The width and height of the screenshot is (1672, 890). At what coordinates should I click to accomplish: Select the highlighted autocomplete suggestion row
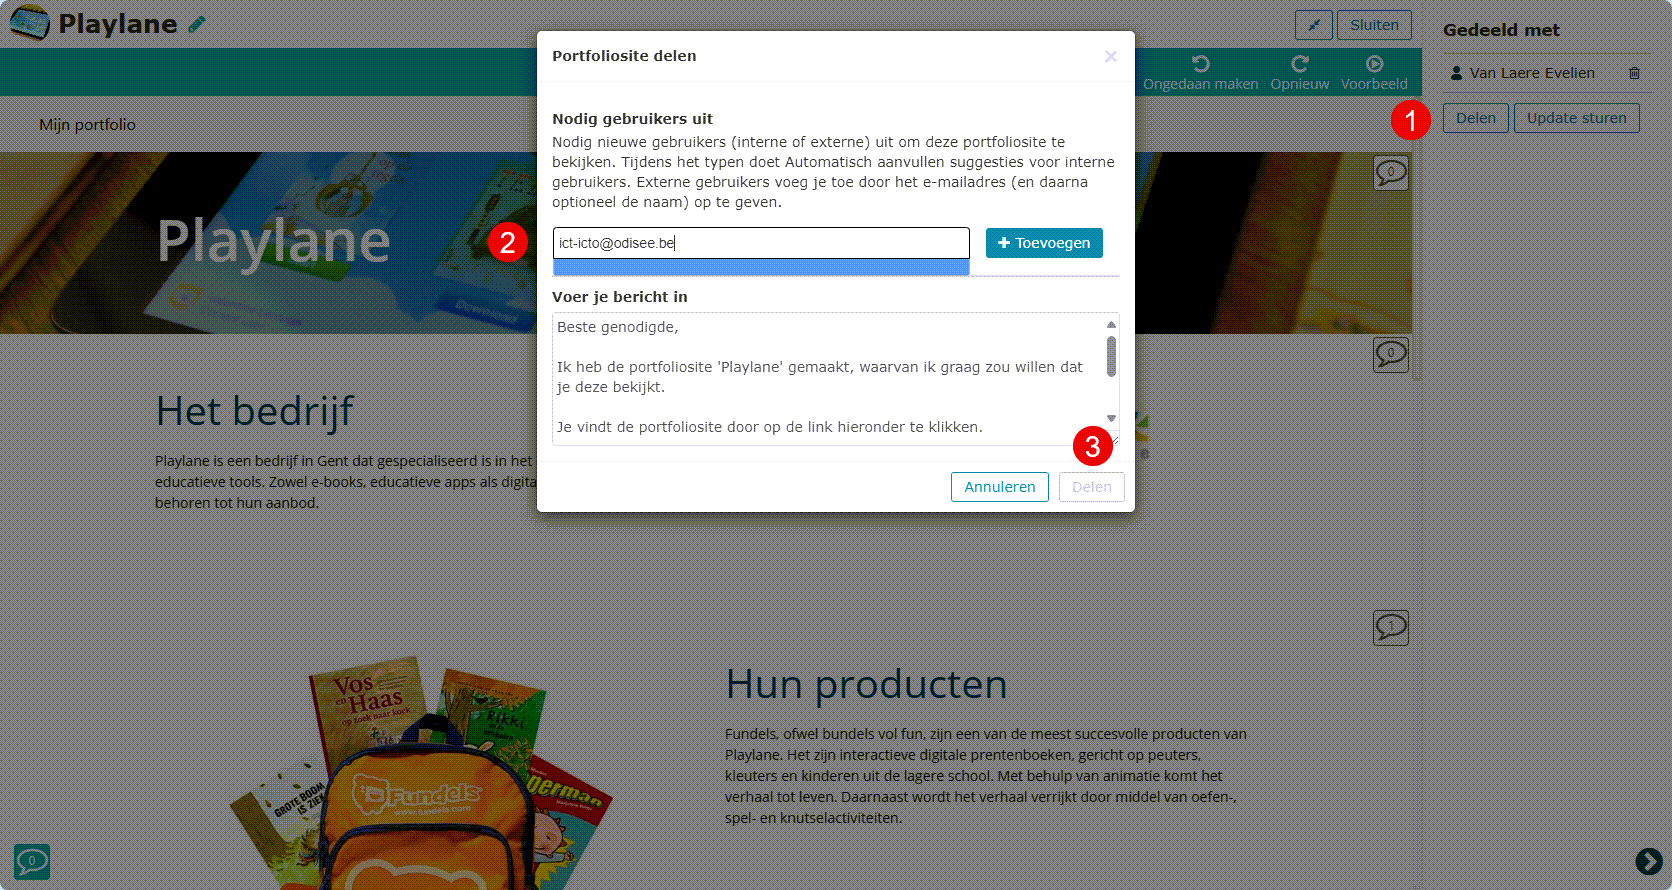coord(761,267)
